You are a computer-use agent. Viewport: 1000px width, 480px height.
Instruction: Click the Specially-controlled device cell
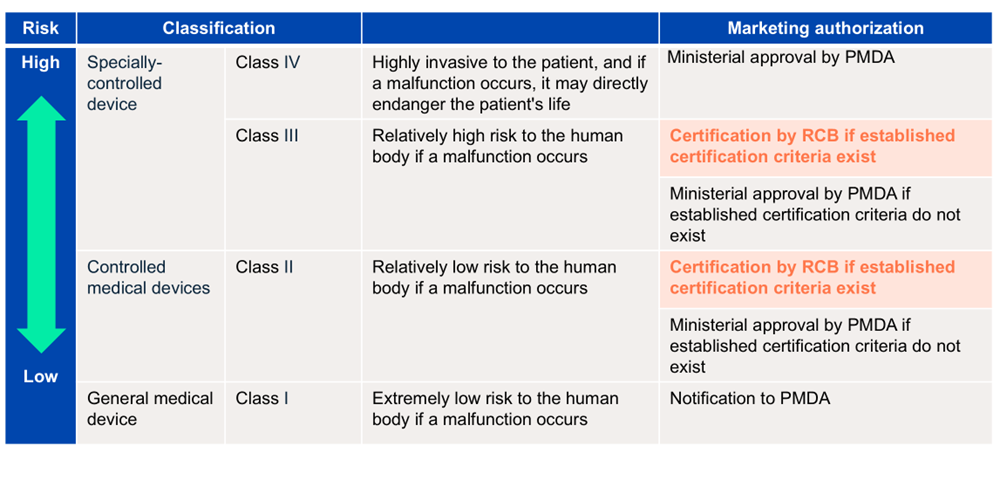coord(151,149)
